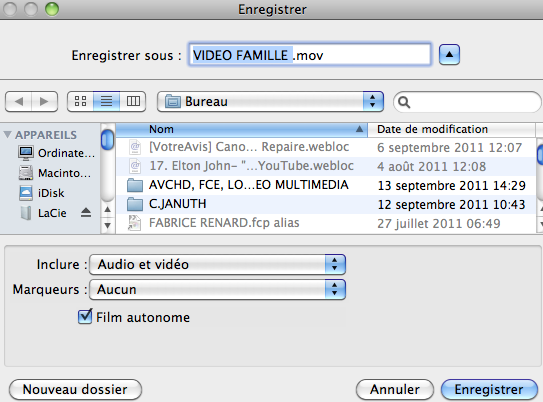Switch to list view mode

(x=106, y=101)
